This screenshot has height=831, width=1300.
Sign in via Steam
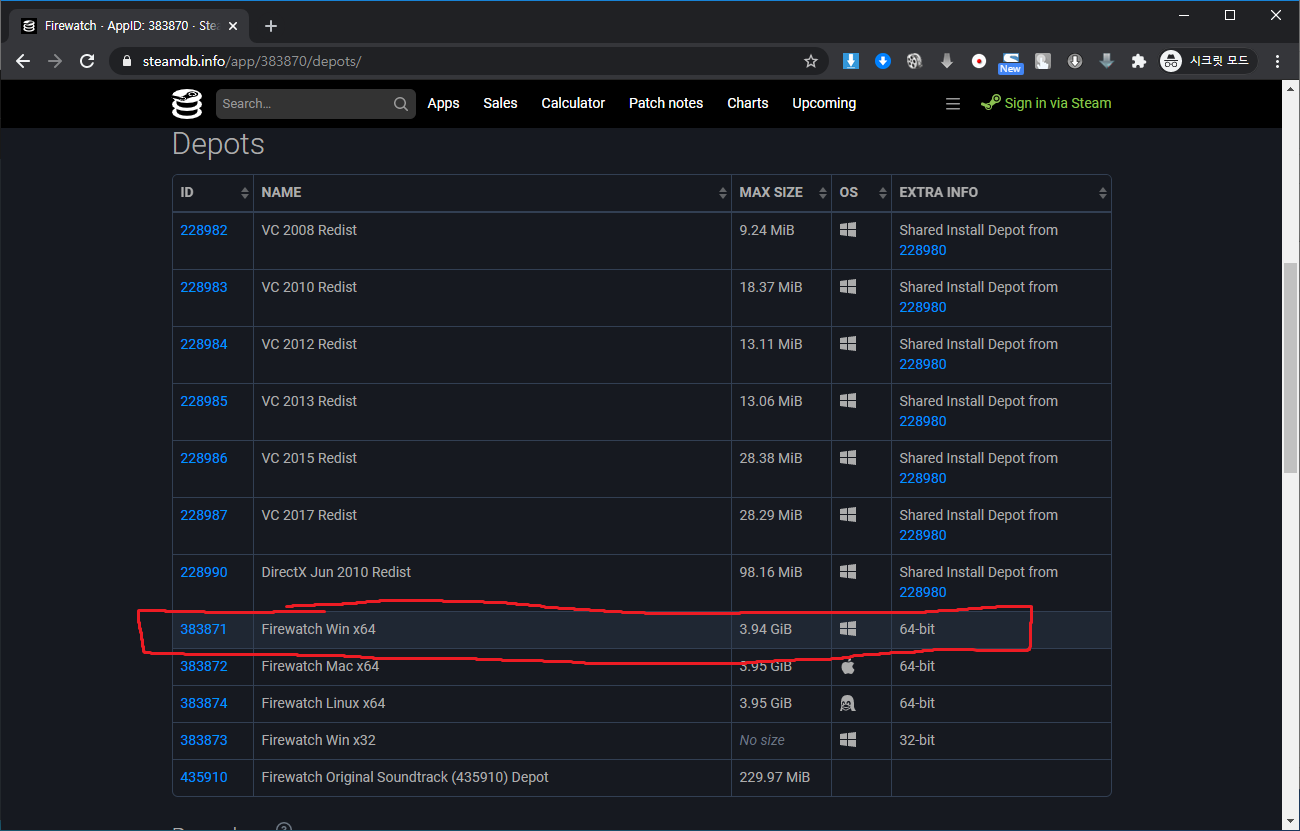tap(1046, 104)
